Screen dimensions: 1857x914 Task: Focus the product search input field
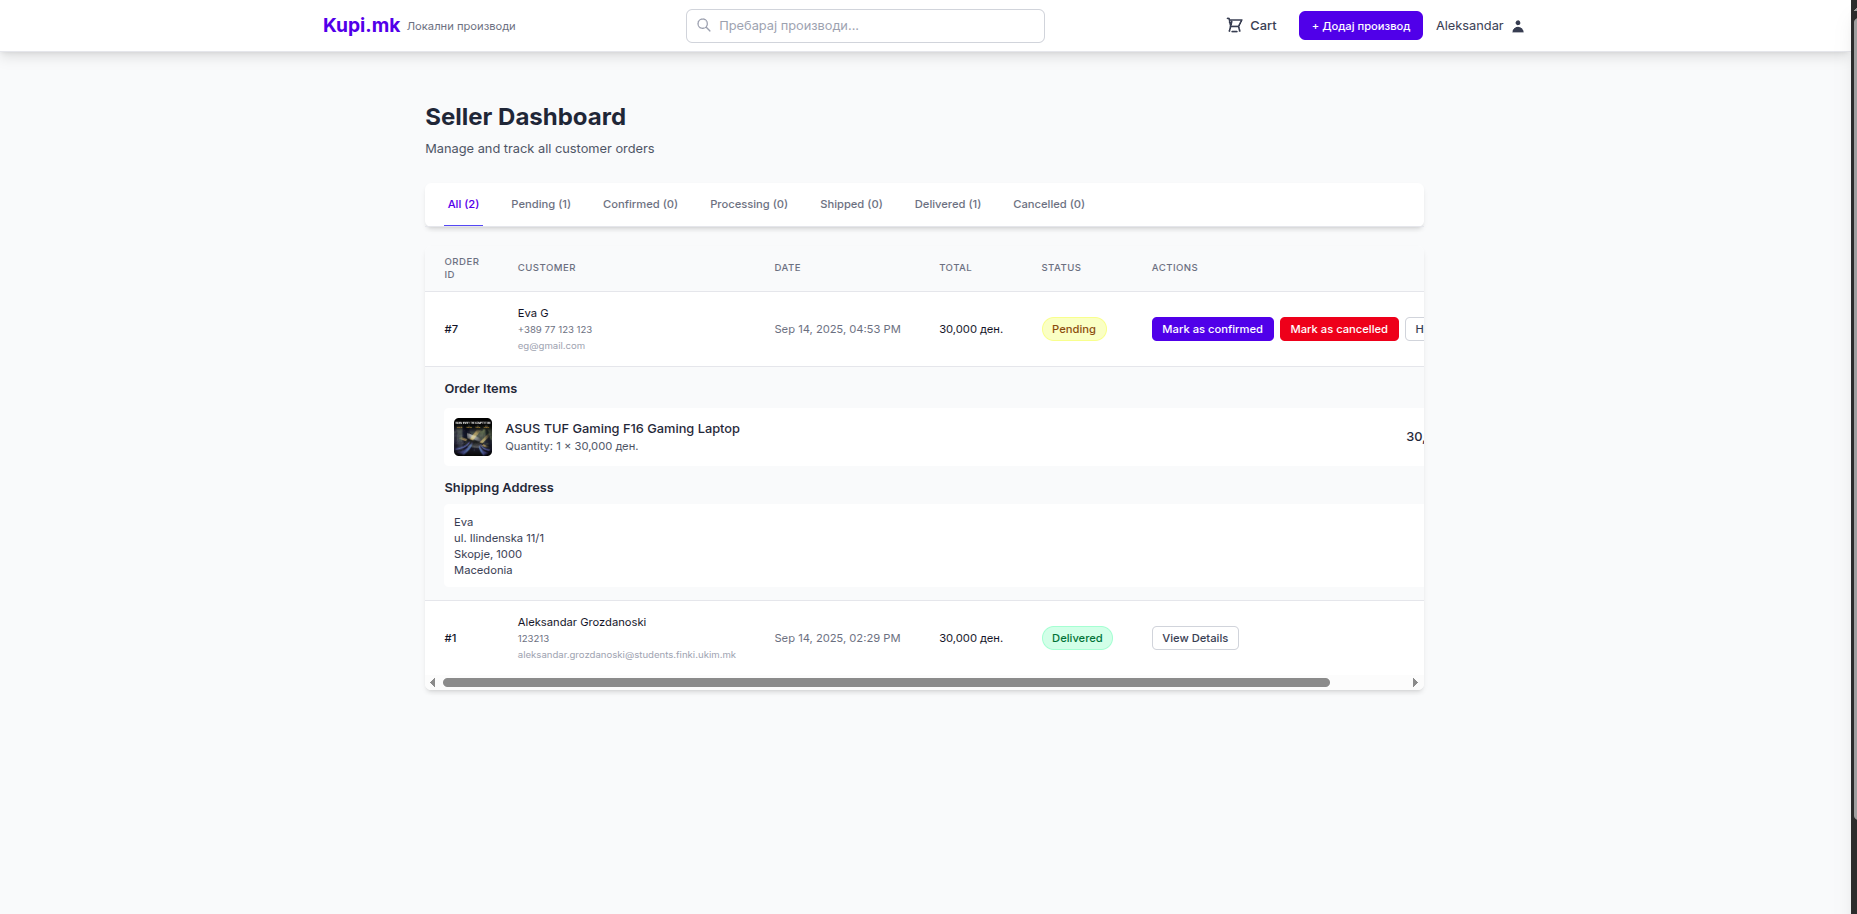pyautogui.click(x=875, y=26)
